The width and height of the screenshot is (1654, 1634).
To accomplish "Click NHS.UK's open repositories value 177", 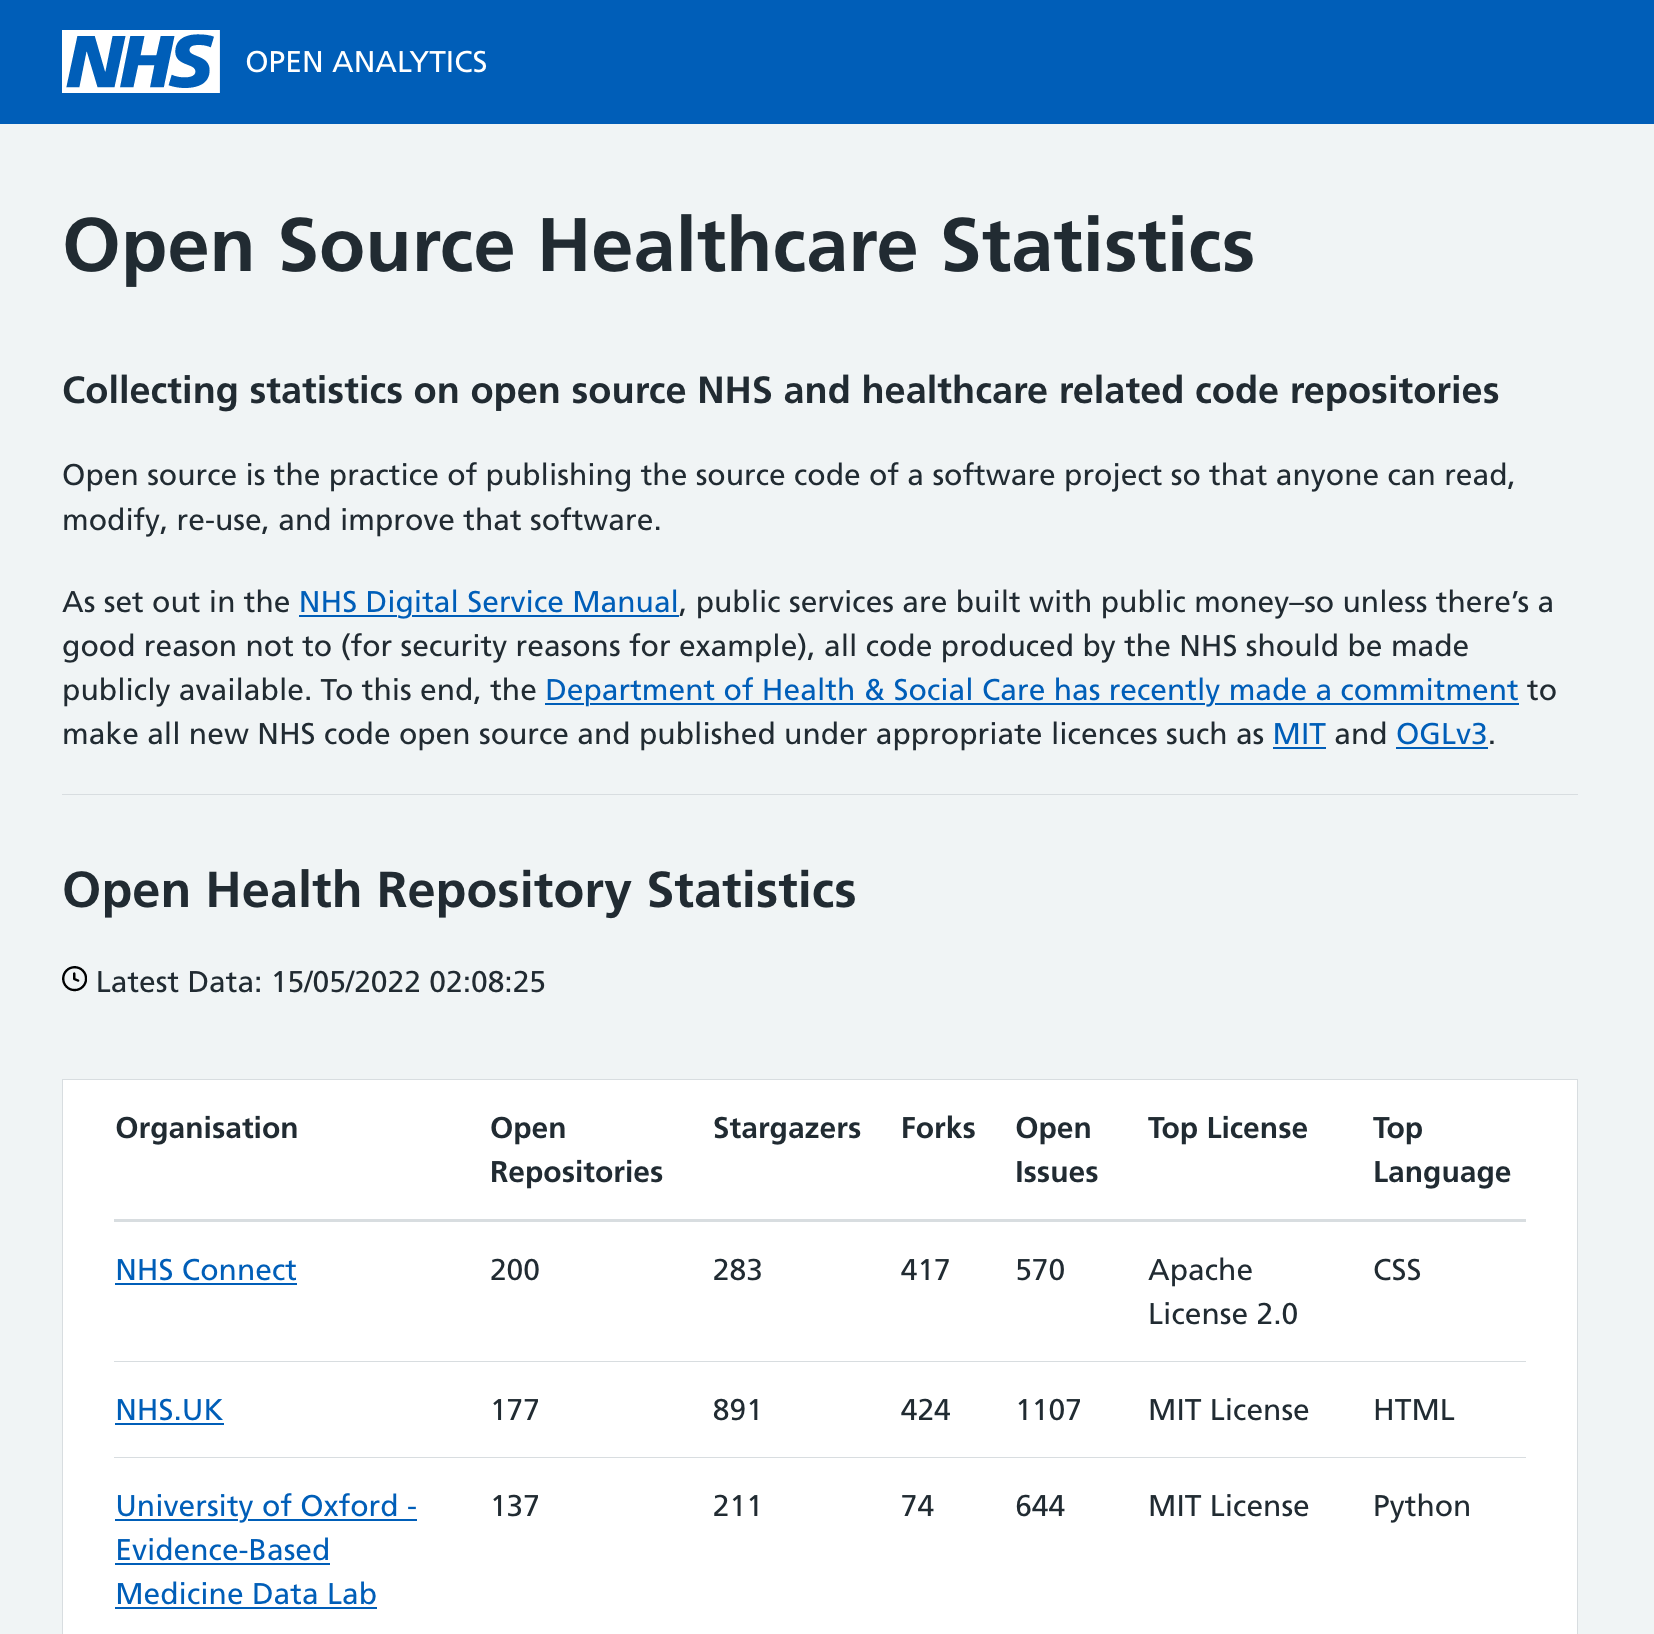I will [515, 1410].
